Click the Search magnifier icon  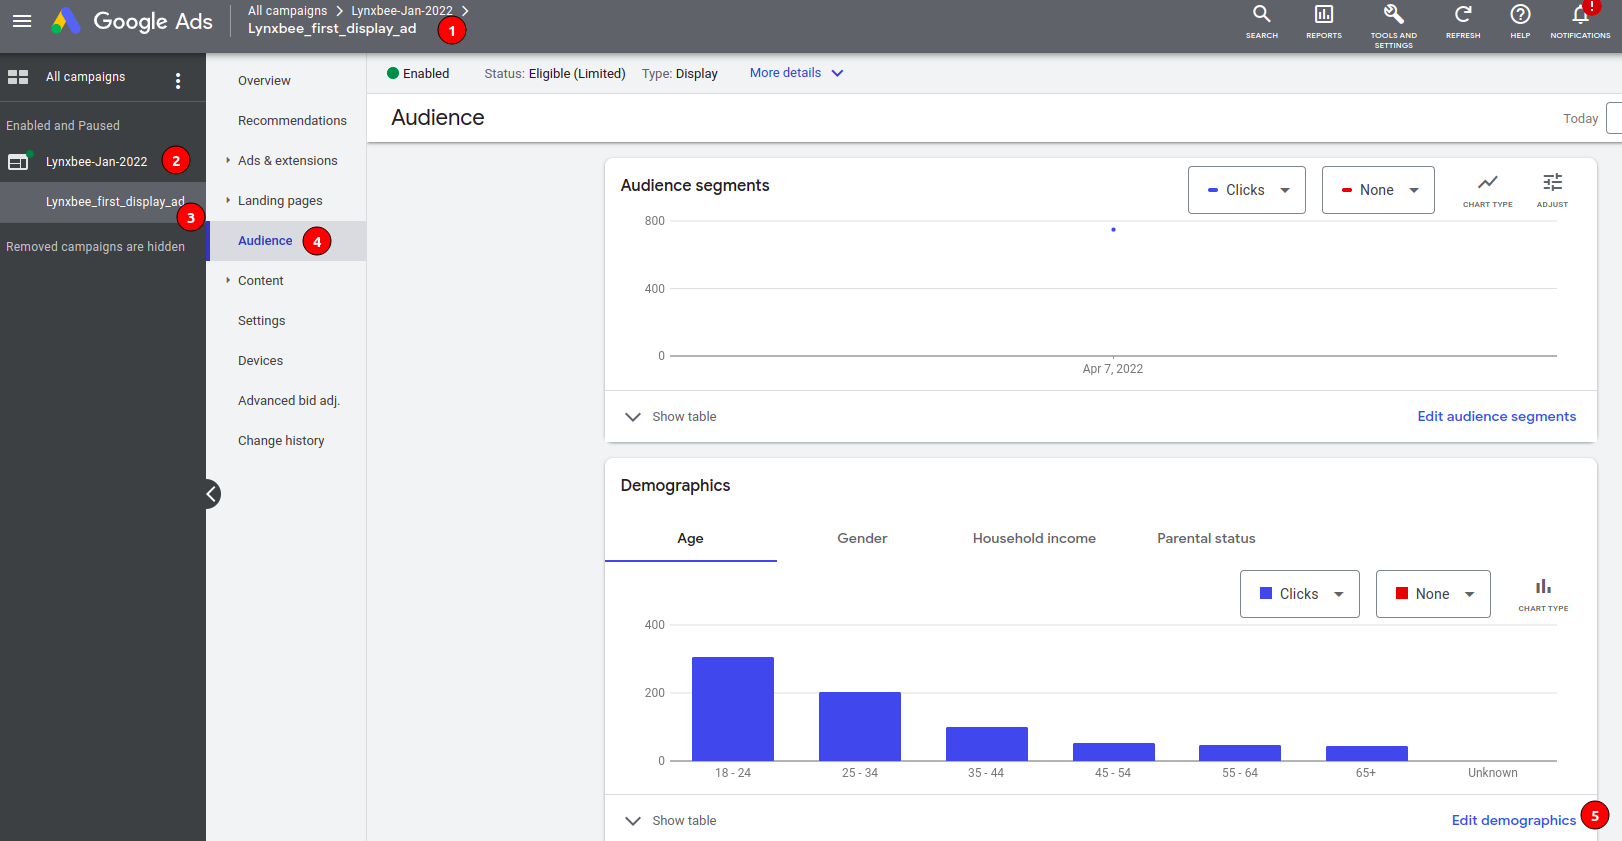click(x=1261, y=15)
